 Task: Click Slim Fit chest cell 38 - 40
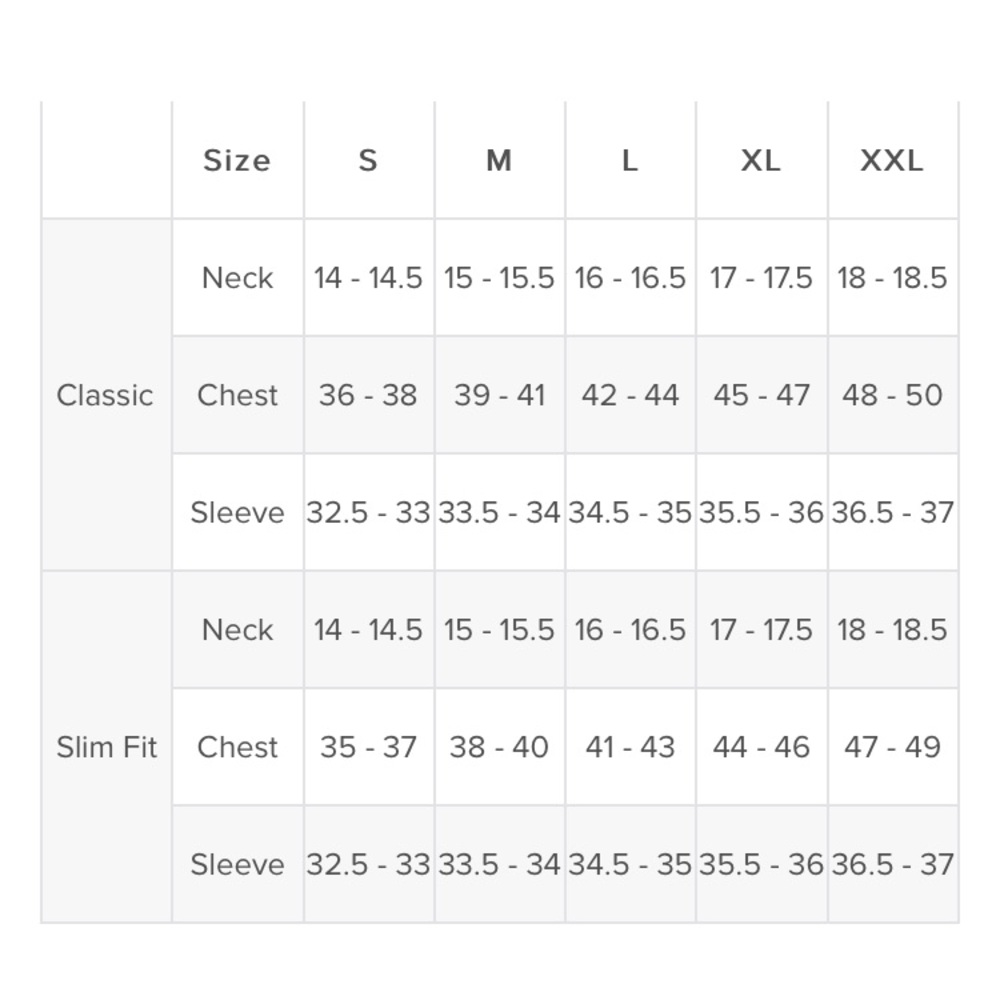click(499, 747)
